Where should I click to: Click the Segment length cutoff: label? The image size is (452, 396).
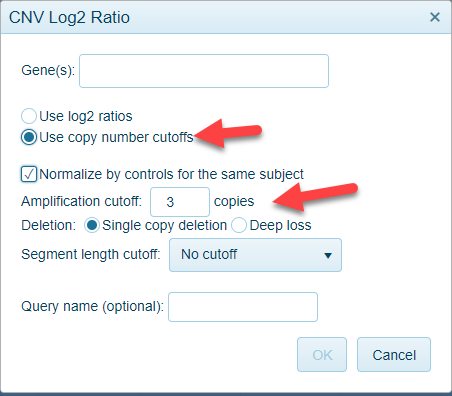pos(91,254)
